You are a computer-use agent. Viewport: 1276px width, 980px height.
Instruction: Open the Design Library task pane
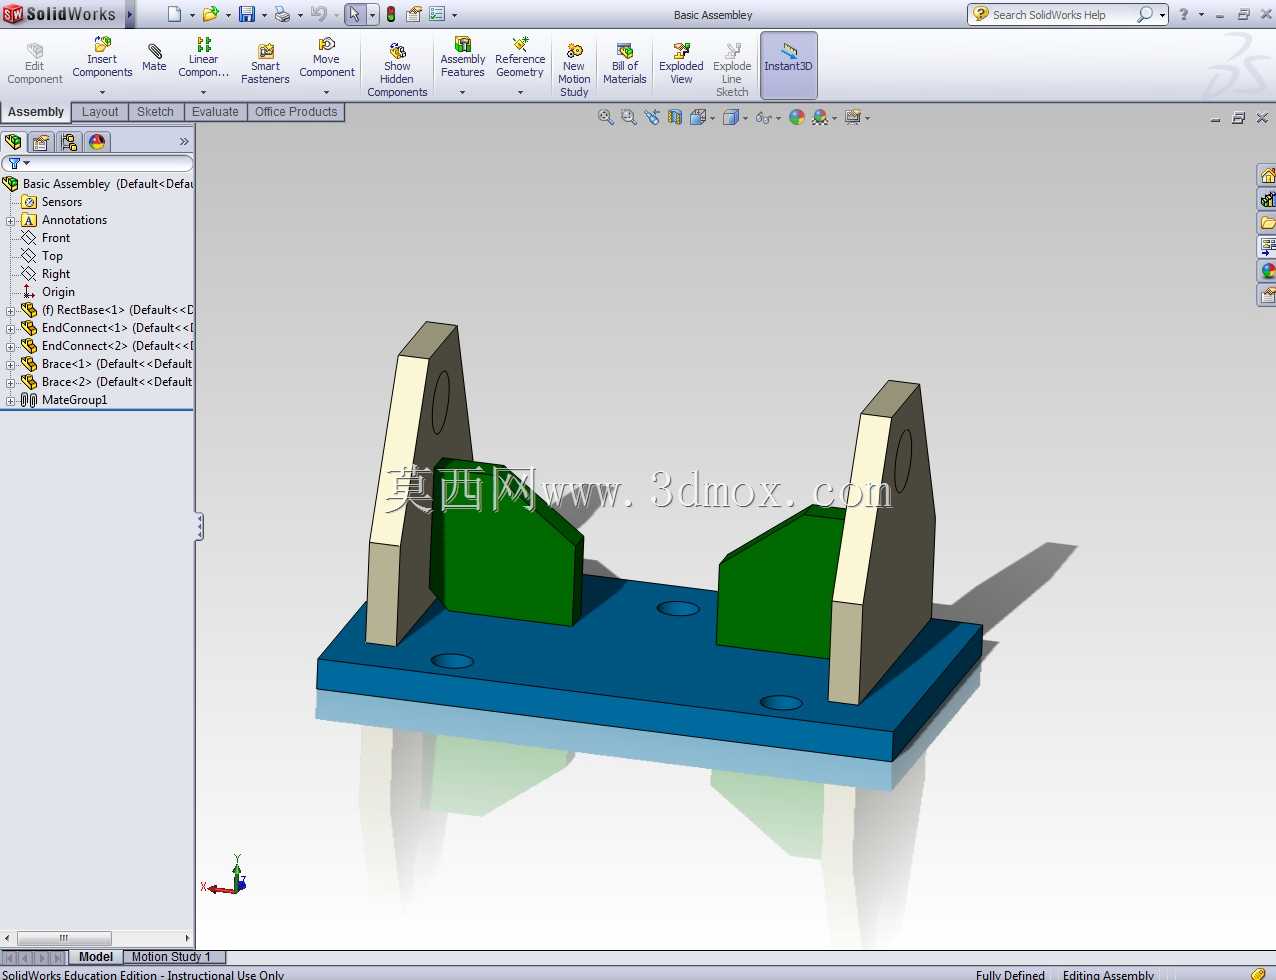click(x=1267, y=199)
